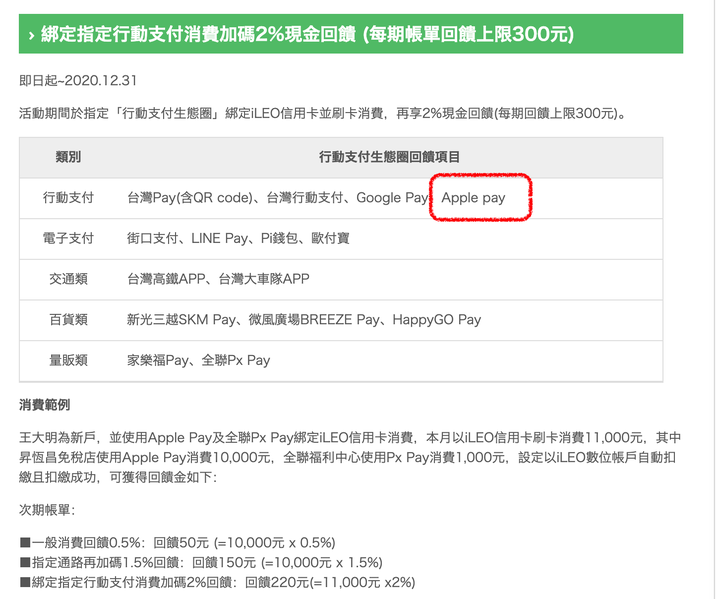
Task: Click the 次期帳單 label
Action: (47, 509)
